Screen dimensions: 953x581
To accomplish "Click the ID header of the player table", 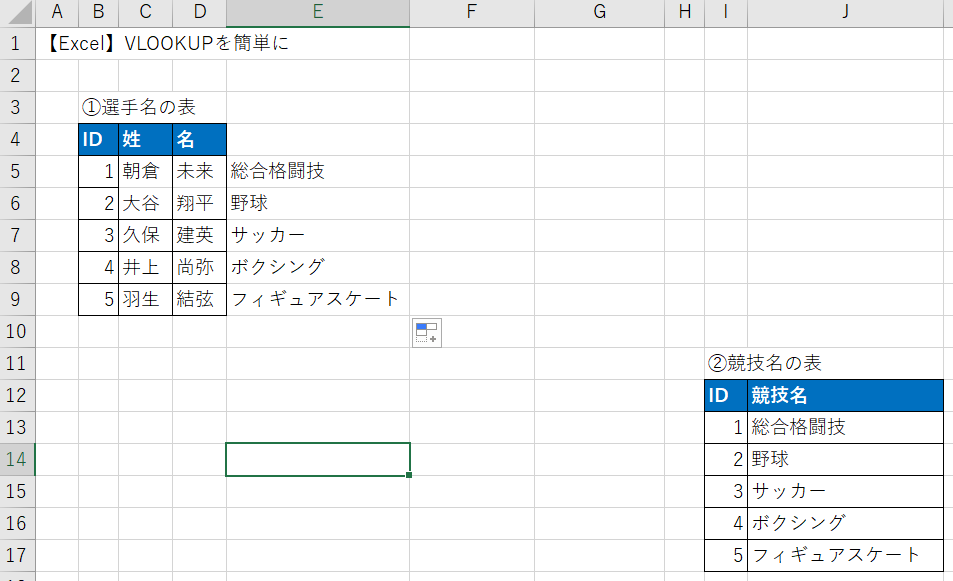I will pyautogui.click(x=98, y=140).
